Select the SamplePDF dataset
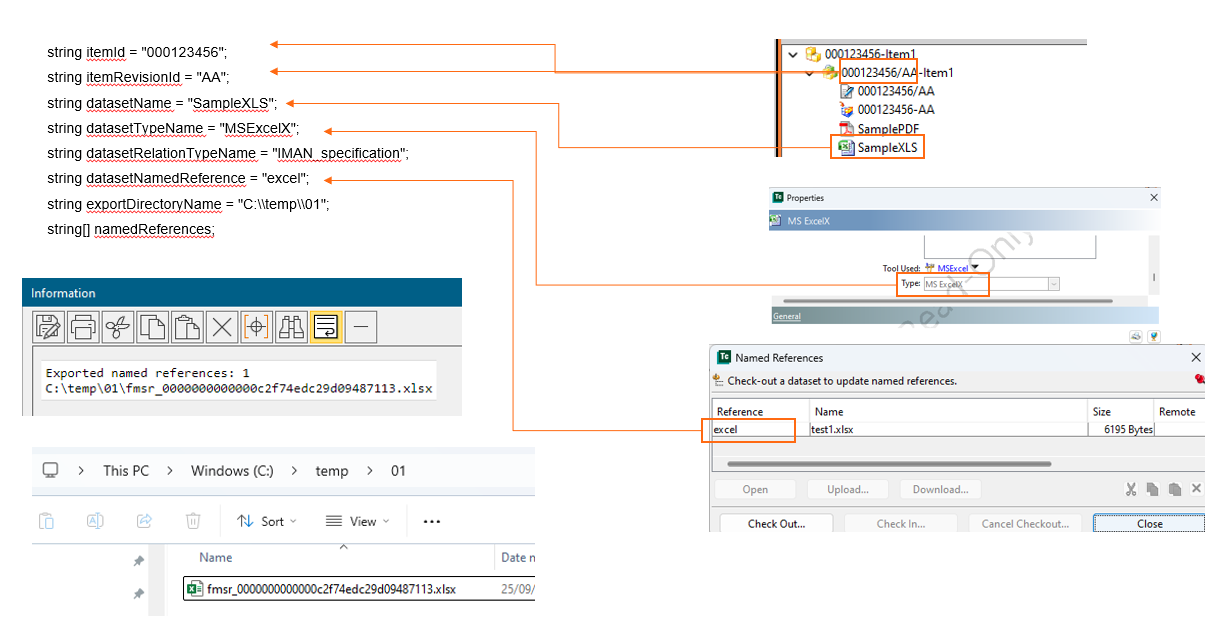This screenshot has height=624, width=1216. pyautogui.click(x=888, y=129)
